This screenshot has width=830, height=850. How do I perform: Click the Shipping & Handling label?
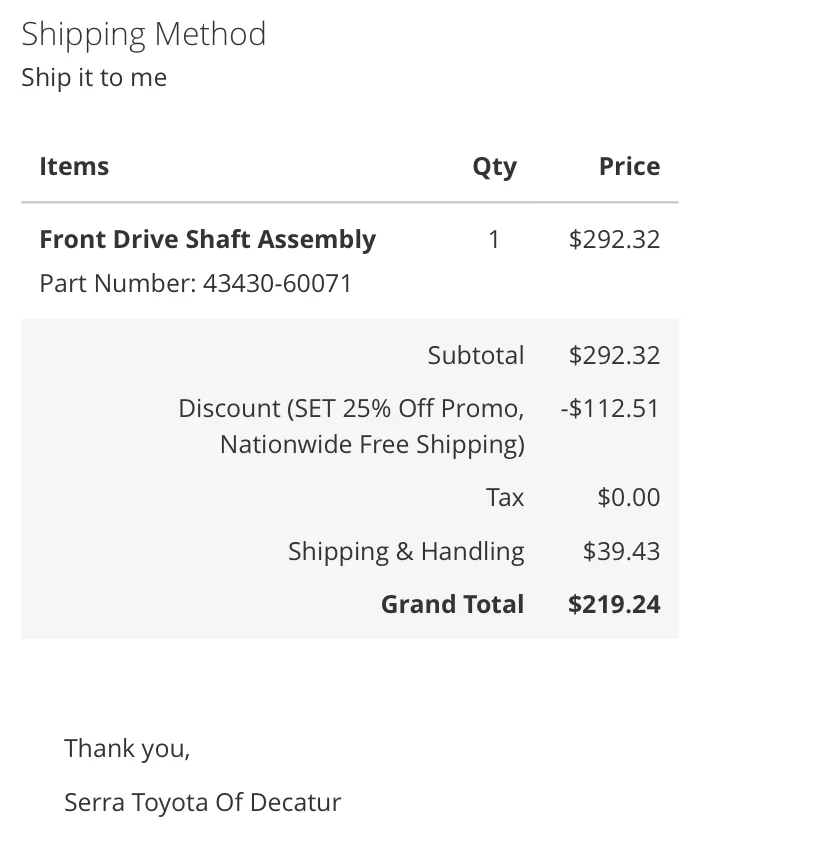pos(406,551)
